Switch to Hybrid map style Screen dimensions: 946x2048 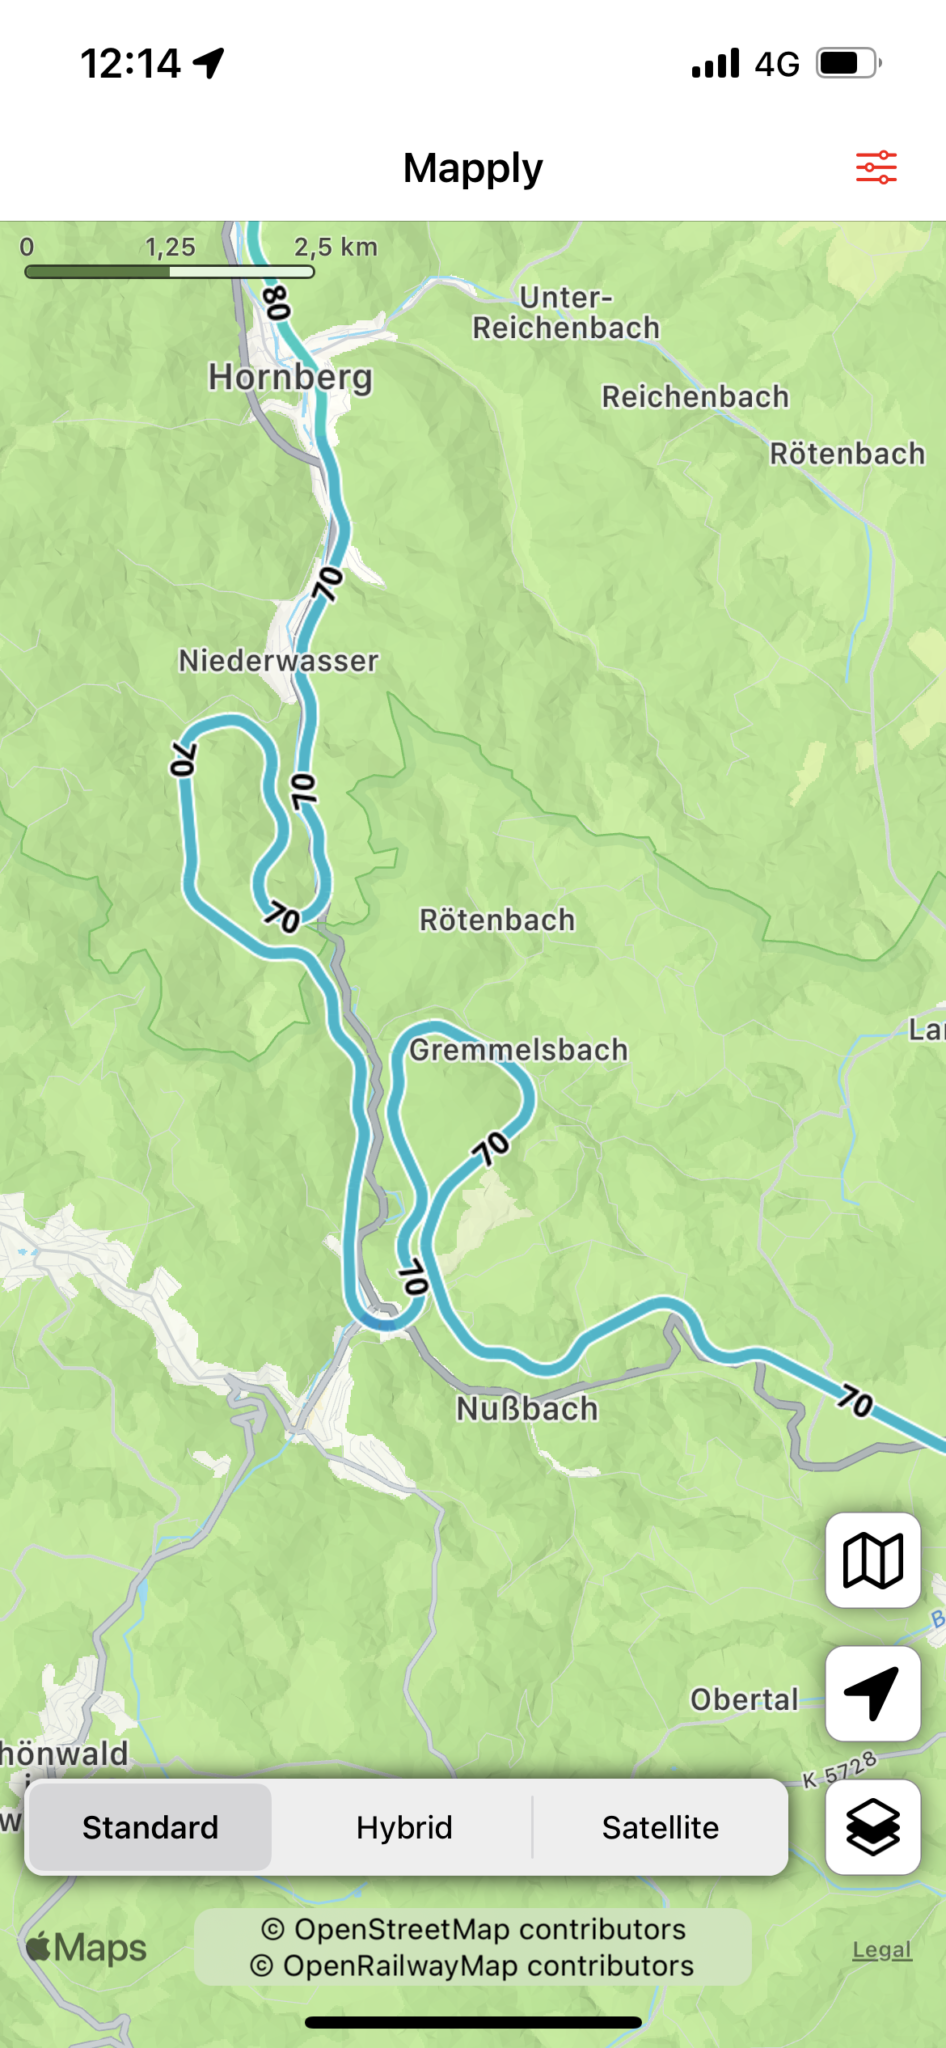point(404,1827)
